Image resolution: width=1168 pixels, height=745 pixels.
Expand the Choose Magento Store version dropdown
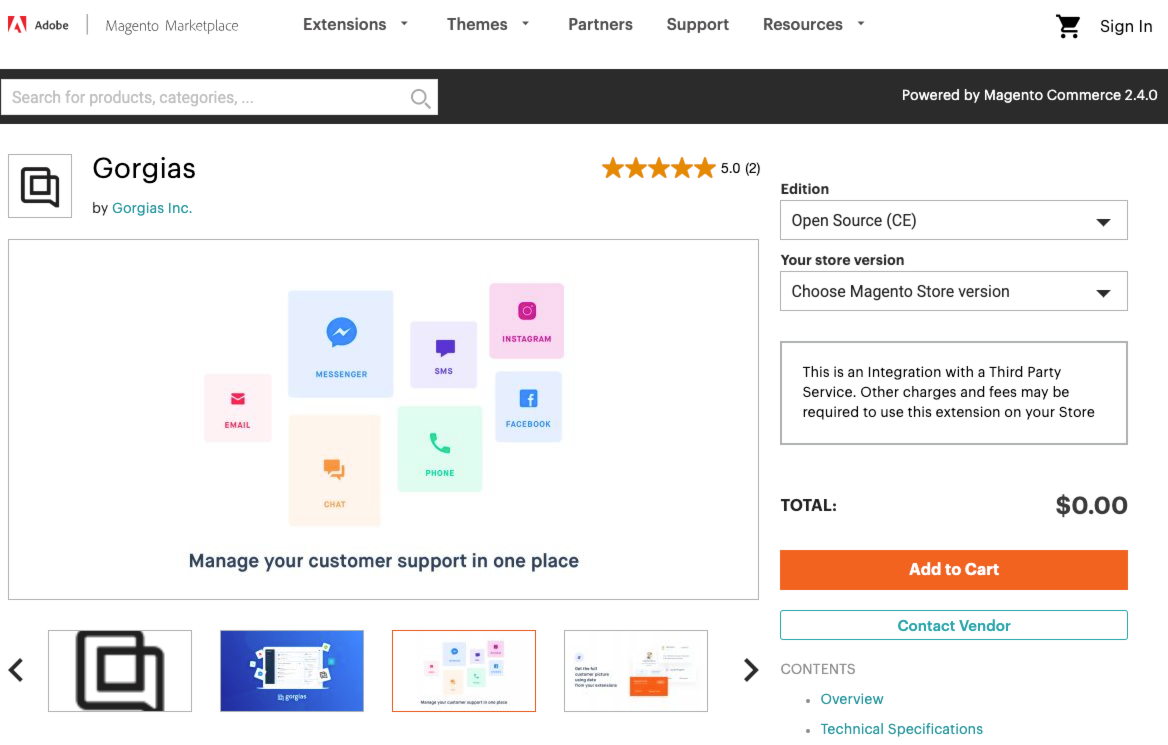953,291
